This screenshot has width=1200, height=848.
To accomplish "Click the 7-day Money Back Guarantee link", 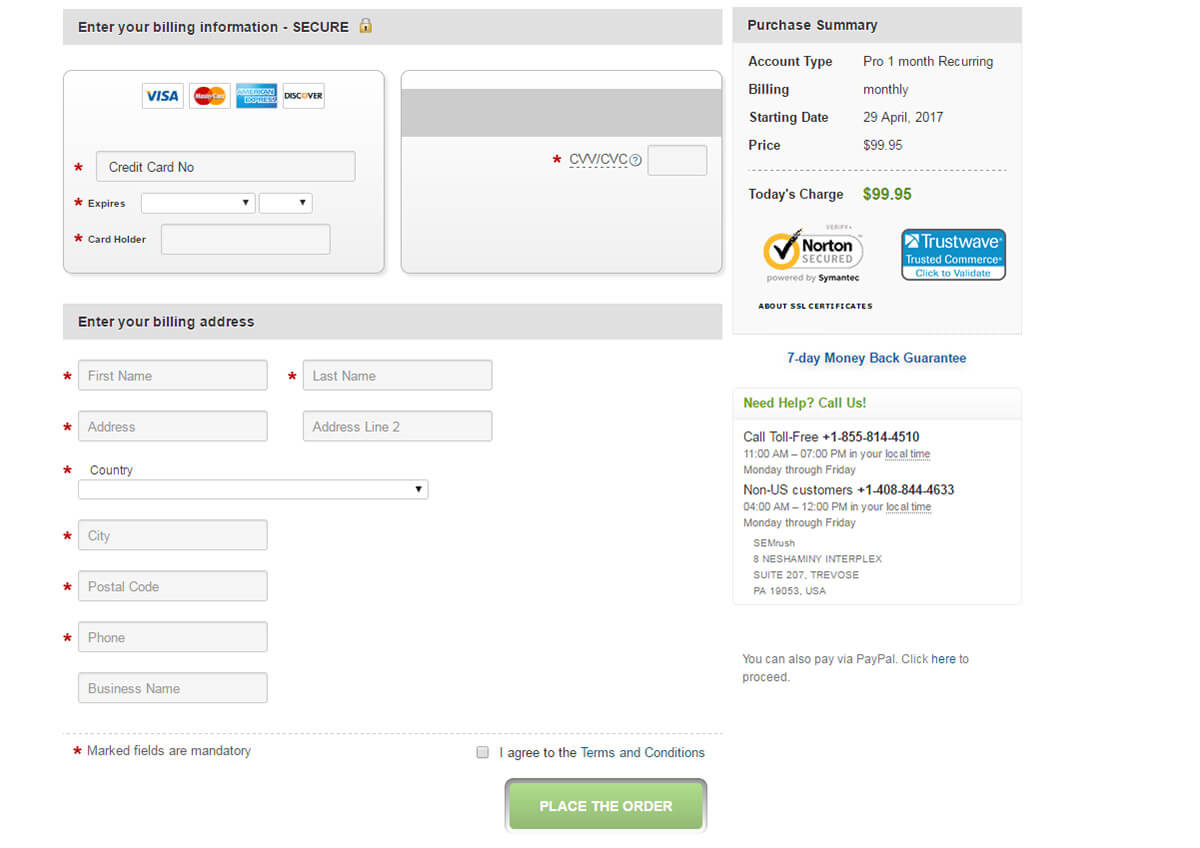I will 877,358.
